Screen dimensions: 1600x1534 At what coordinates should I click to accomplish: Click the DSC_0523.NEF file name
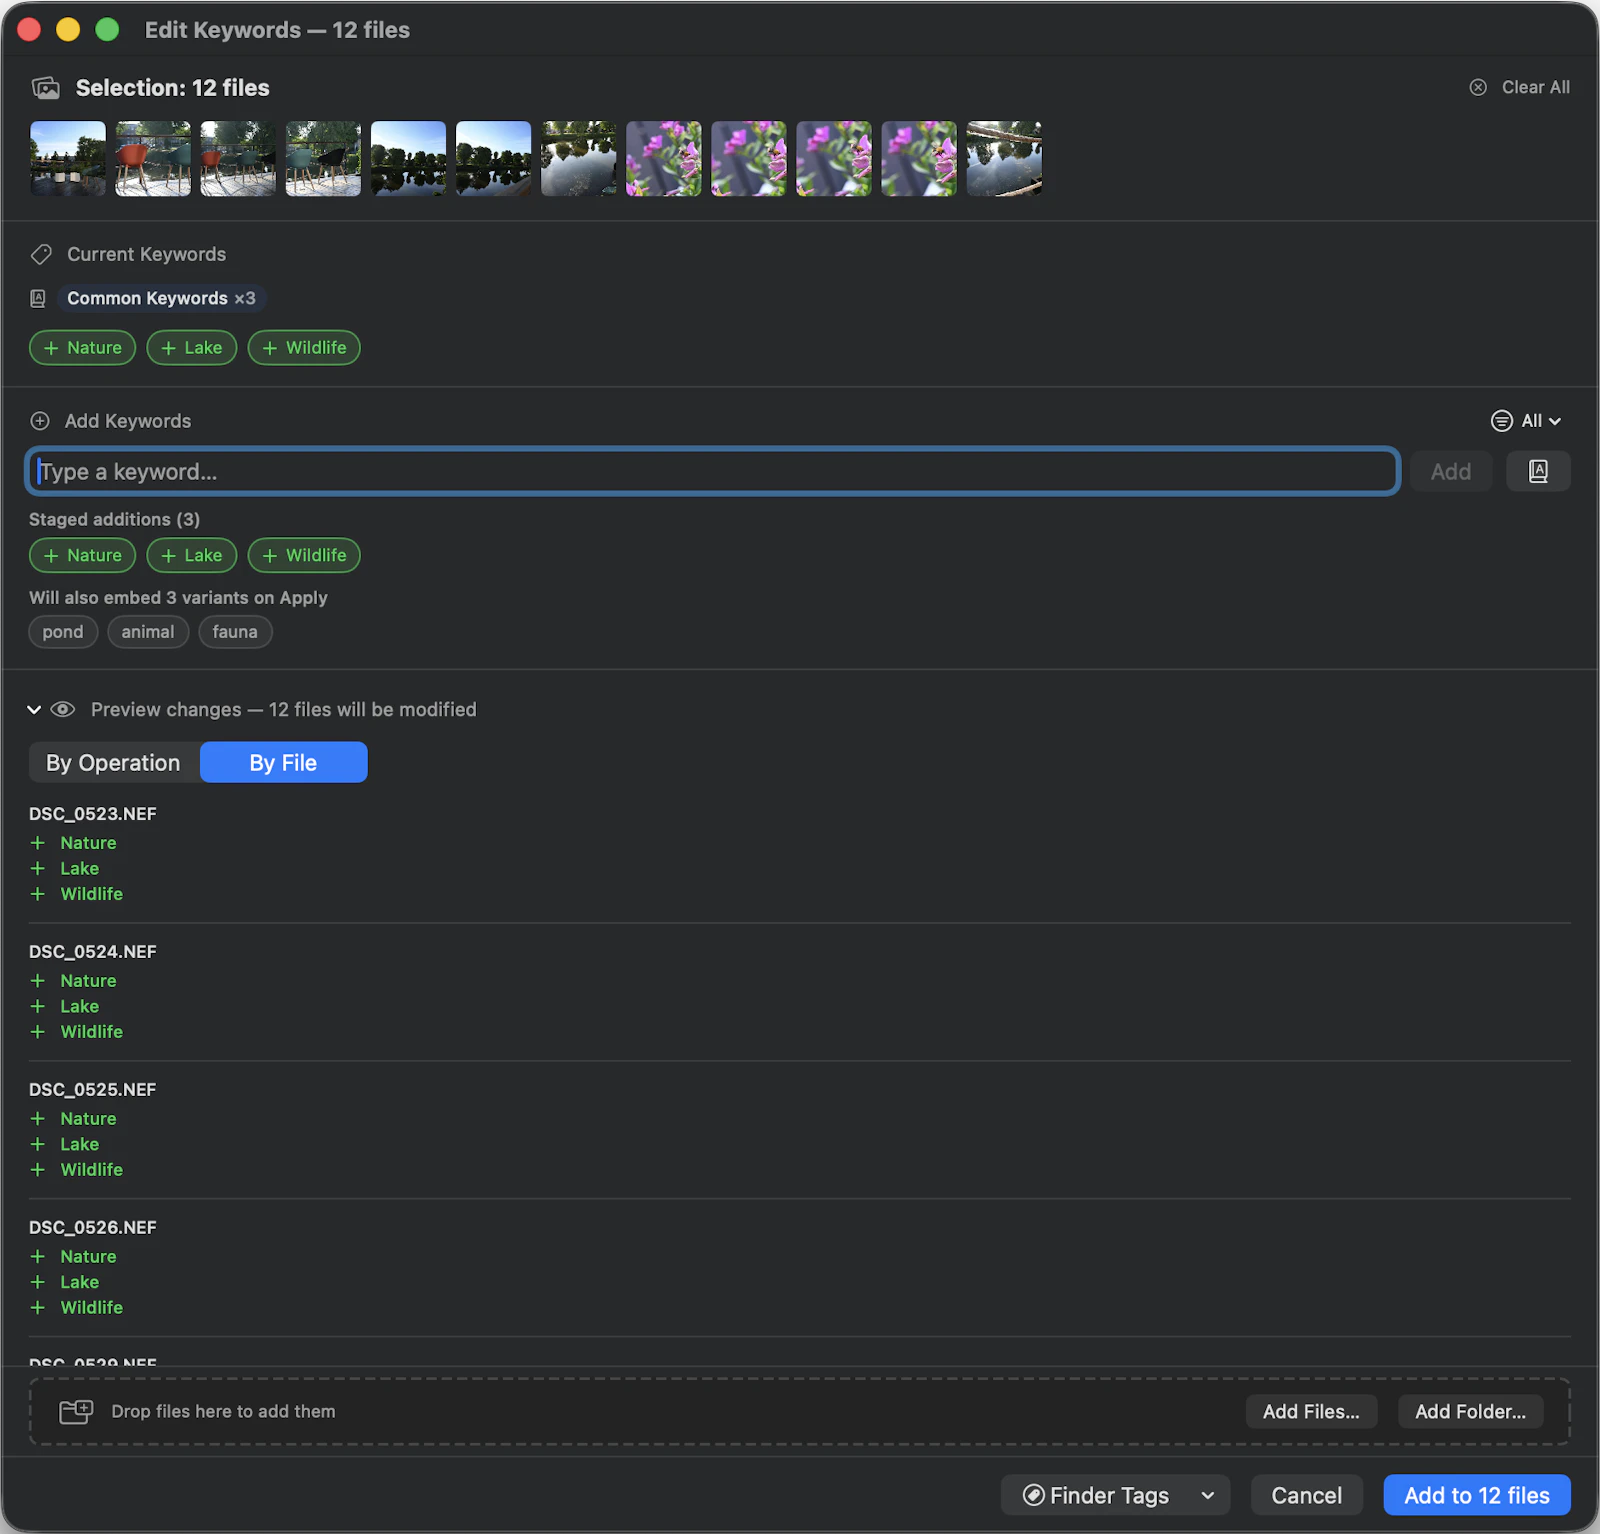click(x=93, y=814)
